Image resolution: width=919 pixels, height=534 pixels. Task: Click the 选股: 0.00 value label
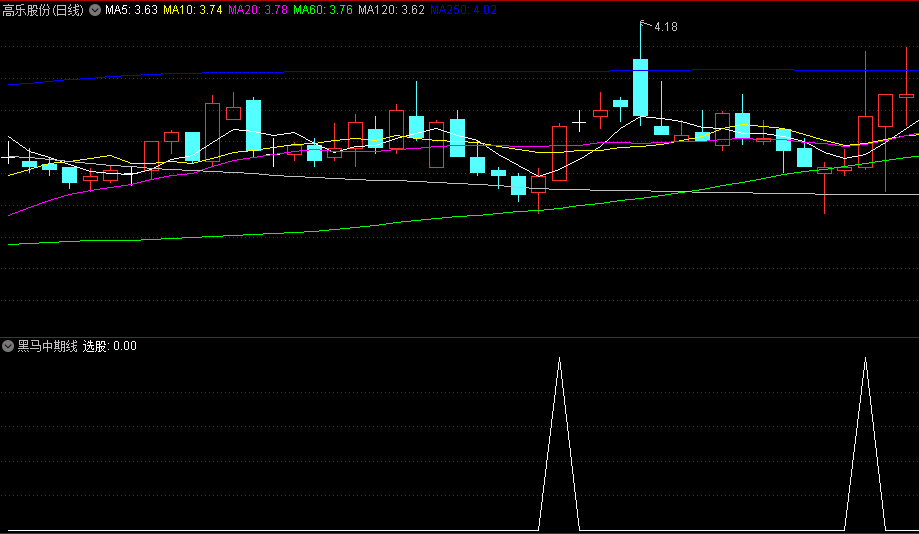point(110,346)
